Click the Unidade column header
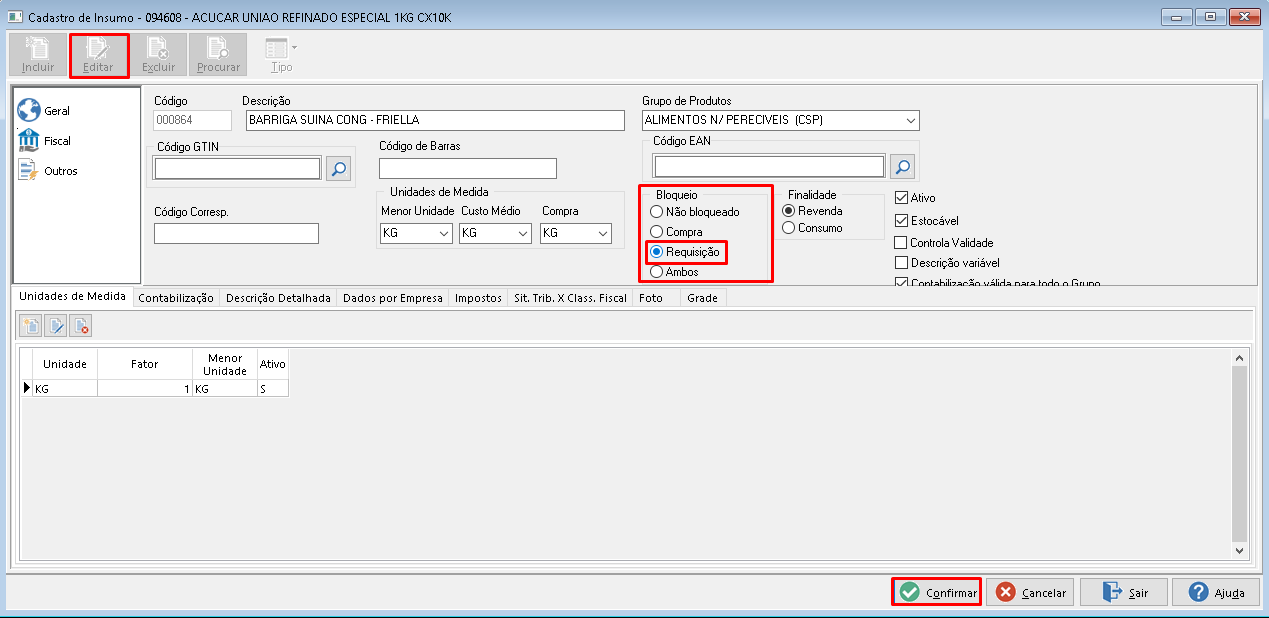This screenshot has width=1269, height=618. click(x=65, y=364)
